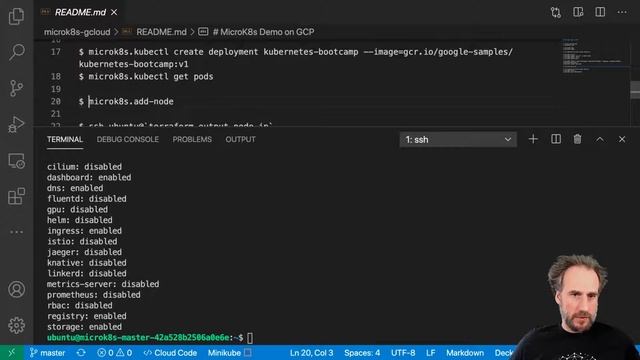
Task: Click Cloud Code status bar item
Action: (x=170, y=353)
